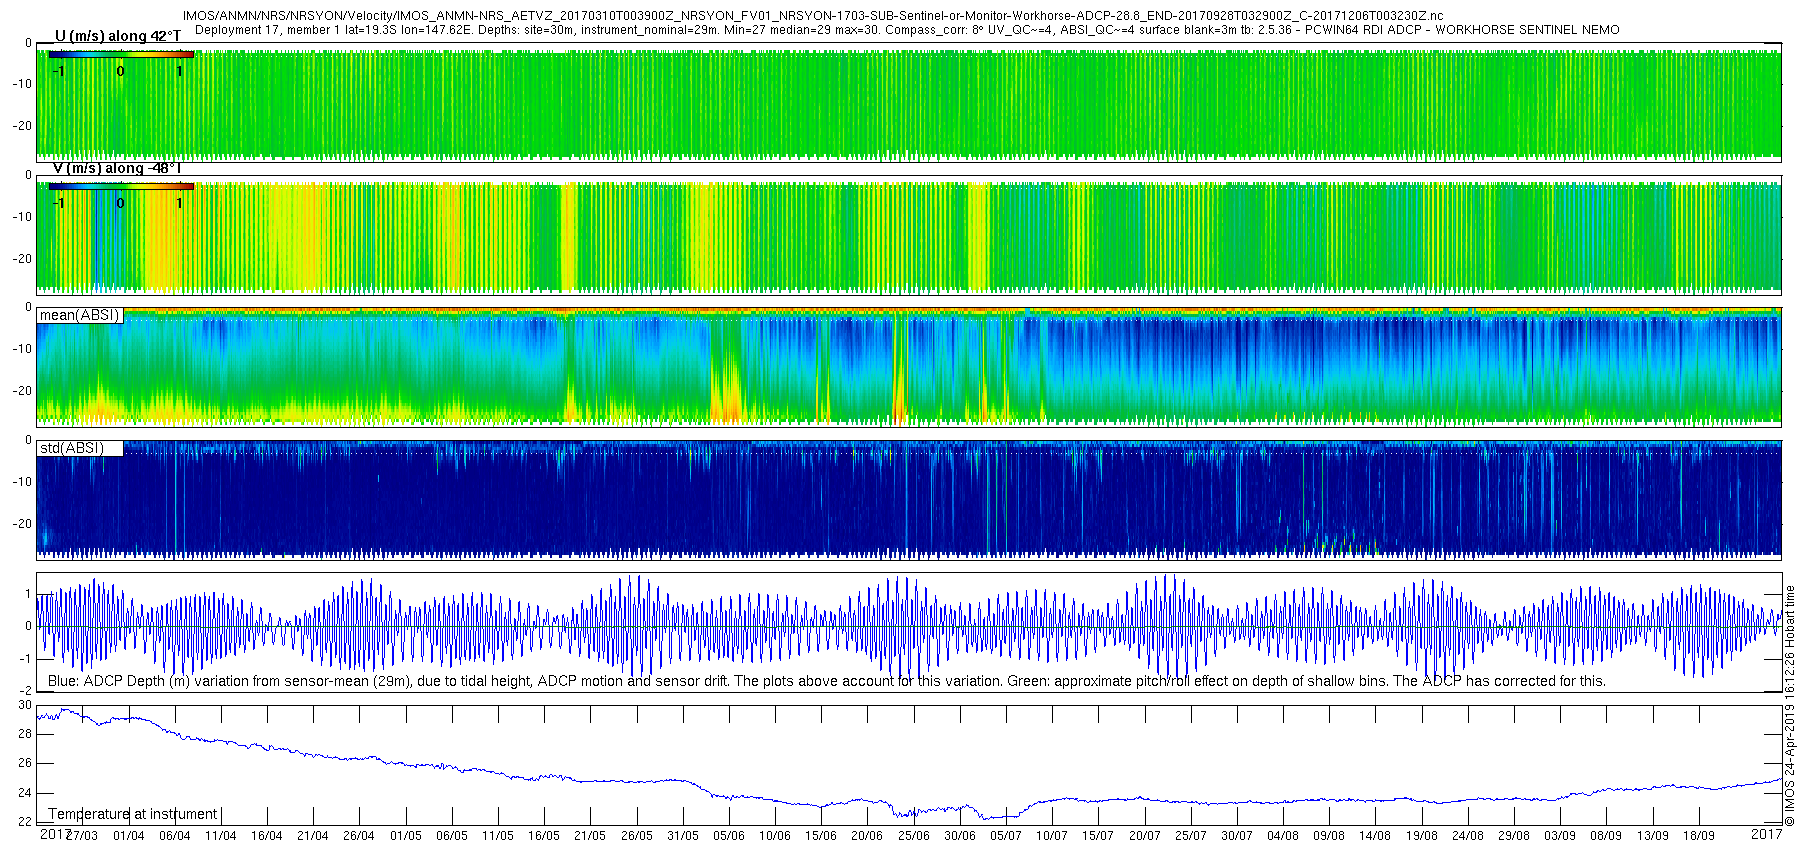The height and width of the screenshot is (850, 1800).
Task: Click the 30/06 date tick label
Action: coord(960,836)
